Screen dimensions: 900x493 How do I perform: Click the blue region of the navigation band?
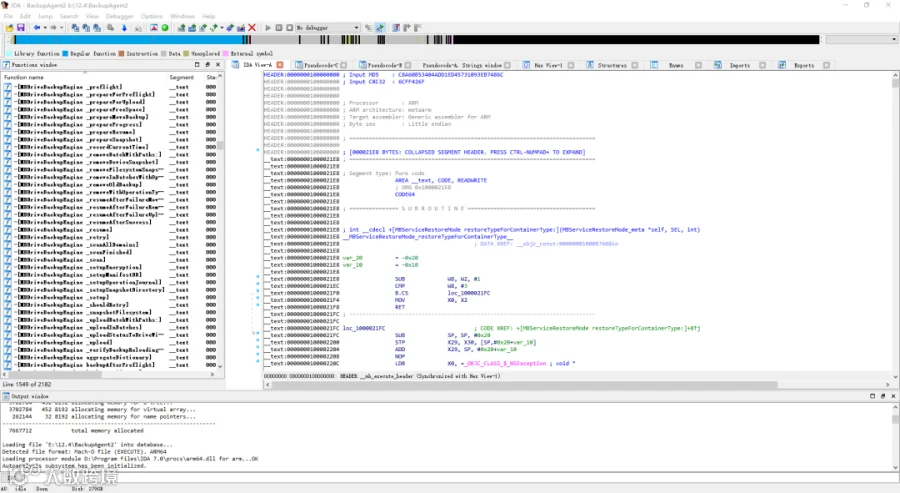[x=127, y=40]
